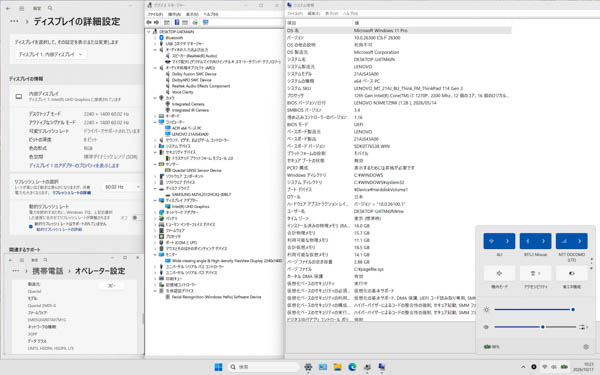Screen dimensions: 600x375
Task: Select the Integrated Camera device icon
Action: click(x=168, y=104)
